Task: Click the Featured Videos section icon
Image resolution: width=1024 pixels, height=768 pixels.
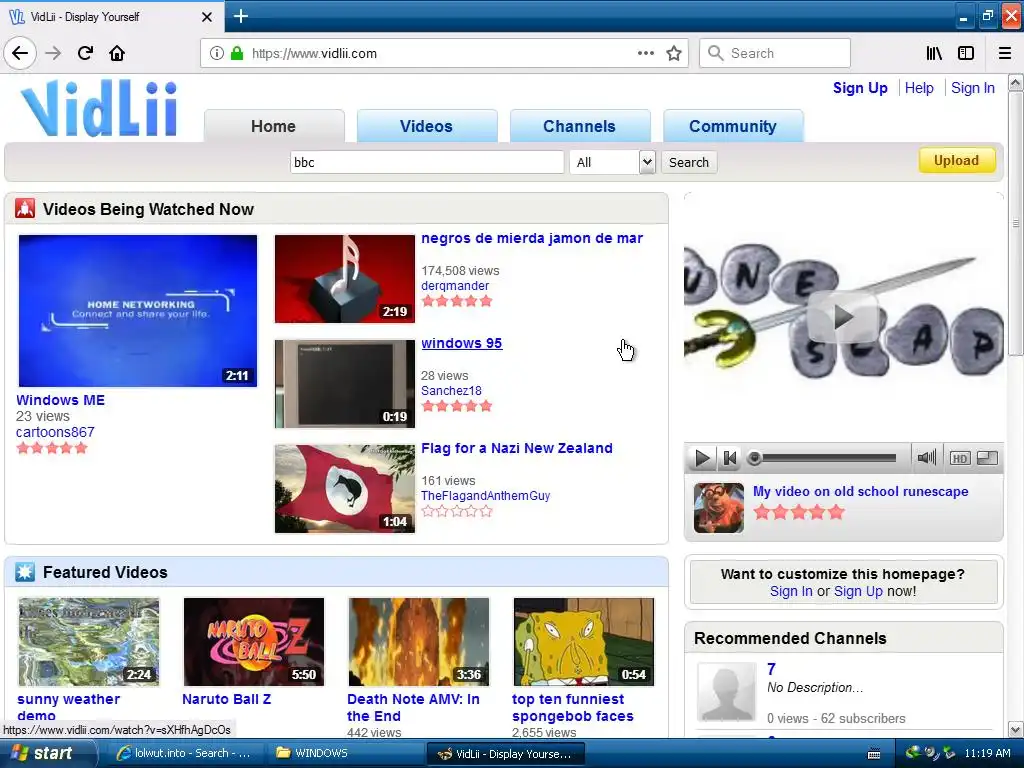Action: tap(25, 572)
